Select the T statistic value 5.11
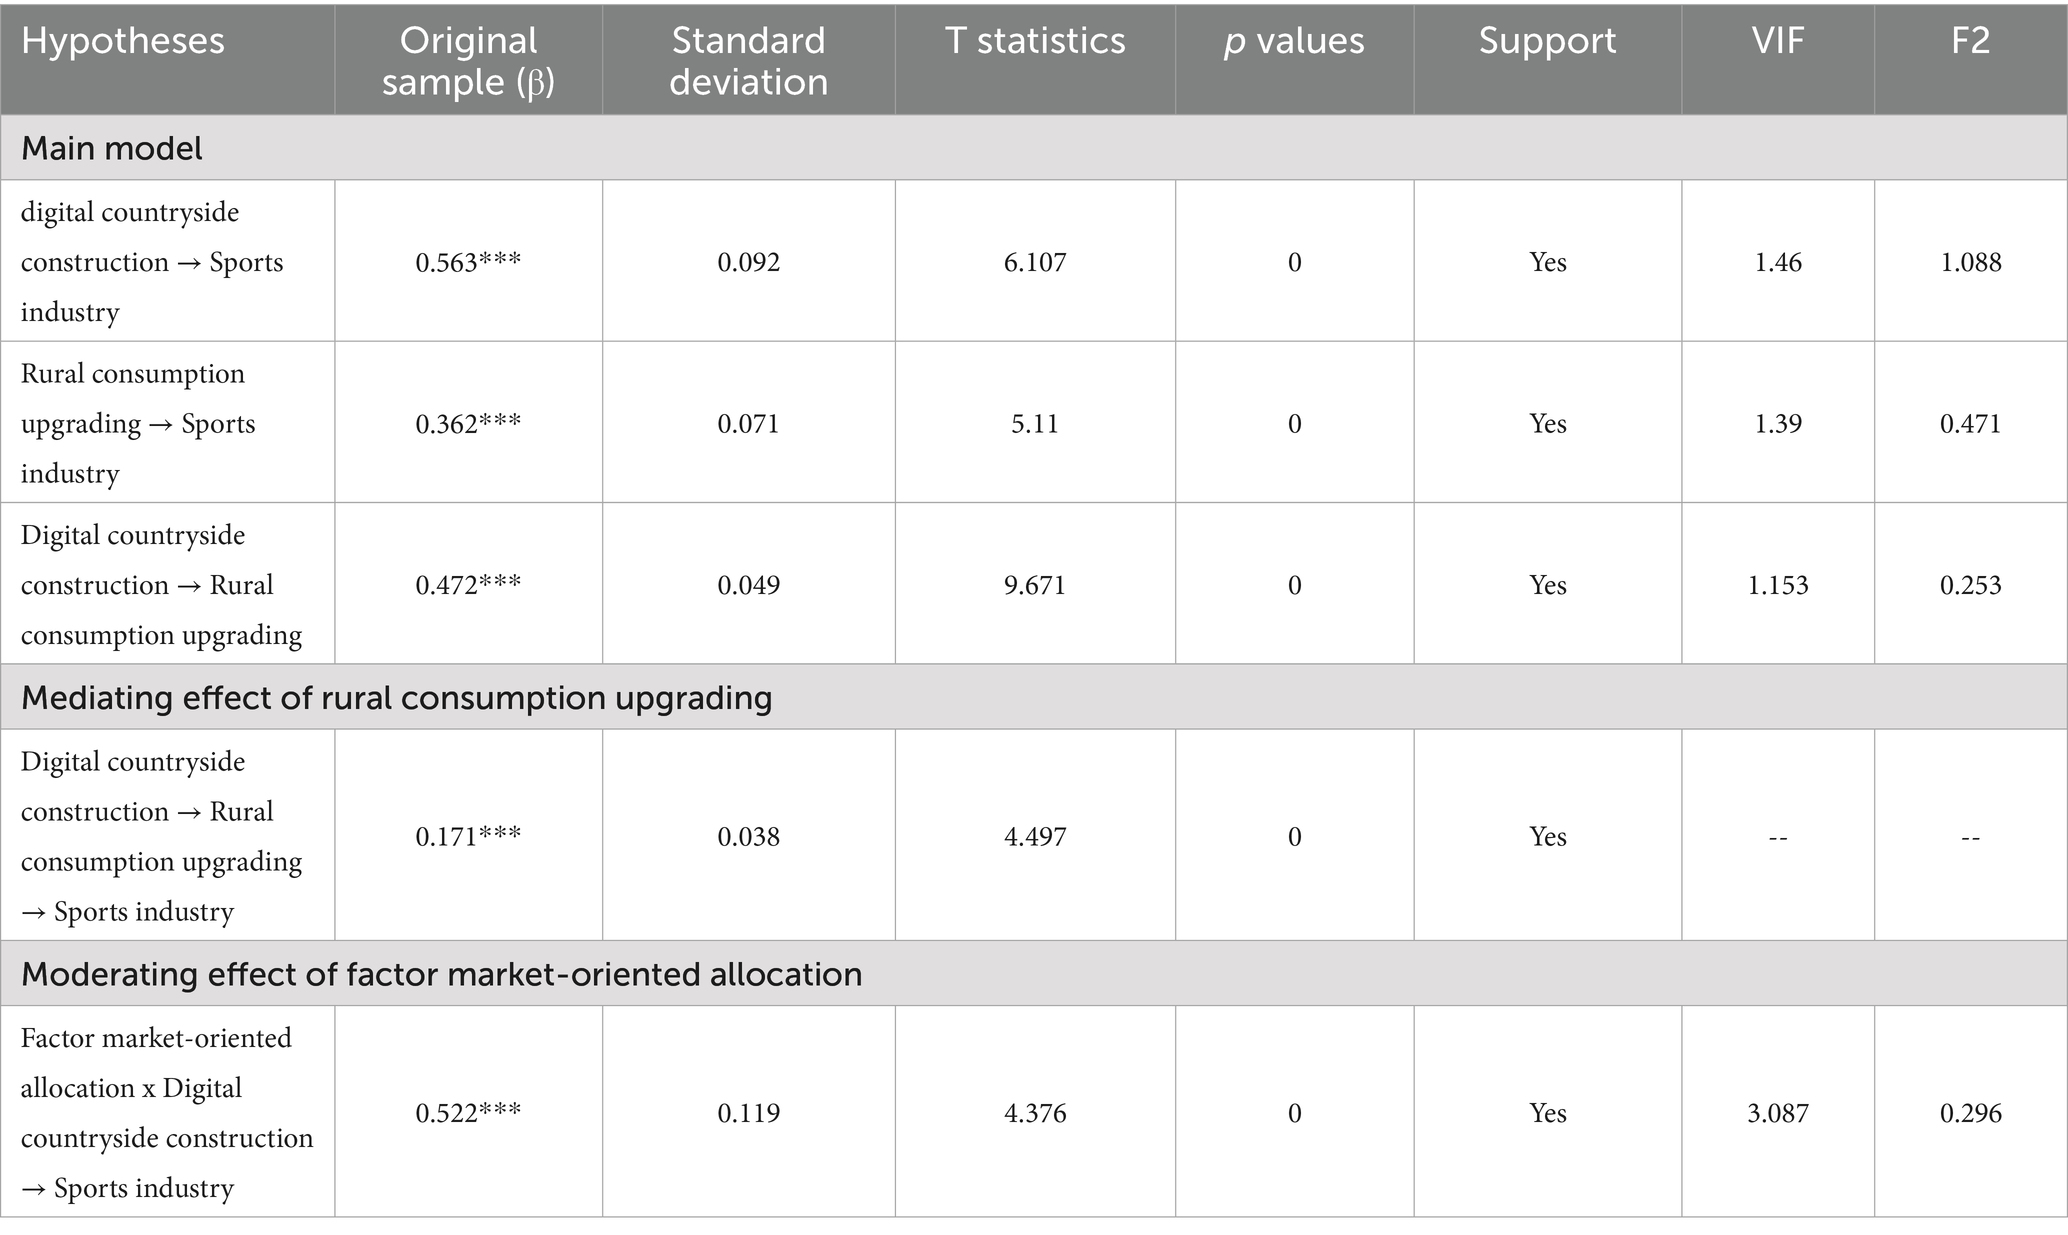The height and width of the screenshot is (1235, 2068). pyautogui.click(x=1035, y=423)
